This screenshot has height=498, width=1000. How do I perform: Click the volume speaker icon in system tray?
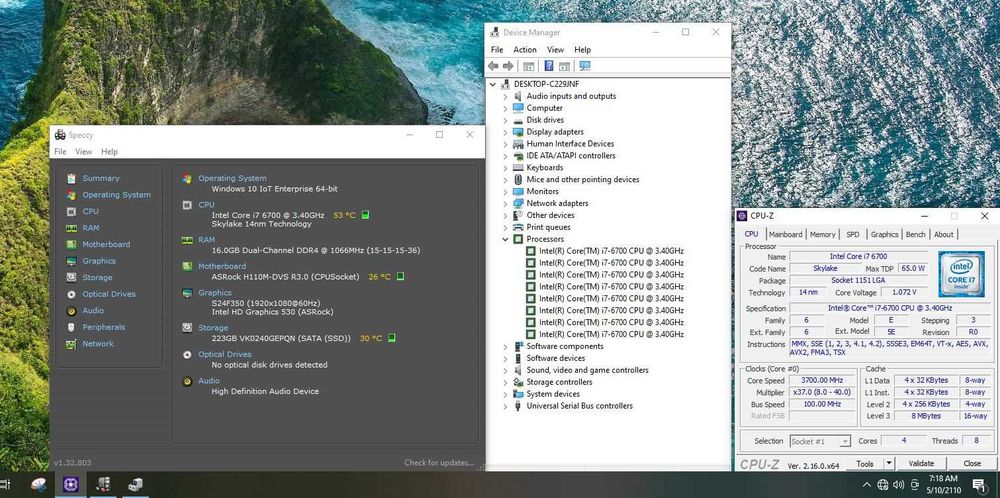click(x=899, y=485)
